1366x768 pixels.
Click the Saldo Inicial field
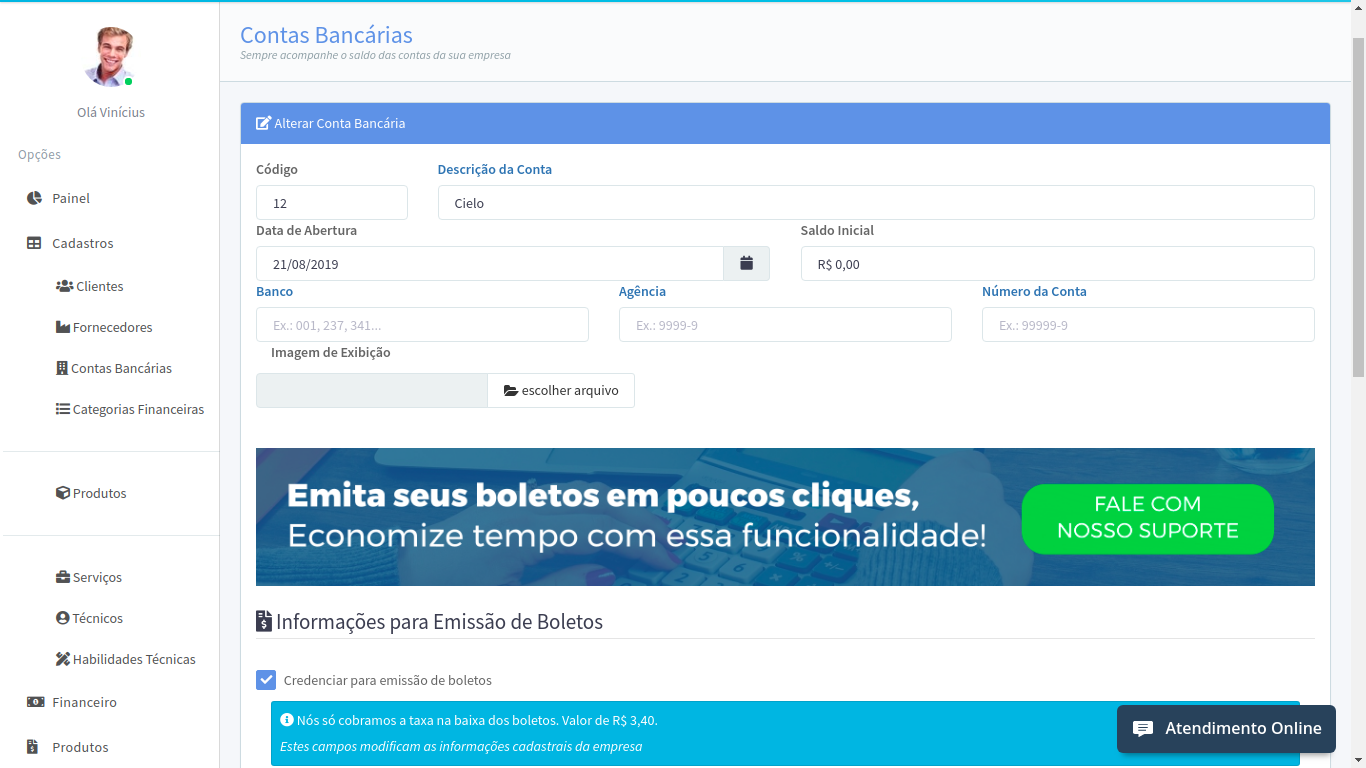1058,263
